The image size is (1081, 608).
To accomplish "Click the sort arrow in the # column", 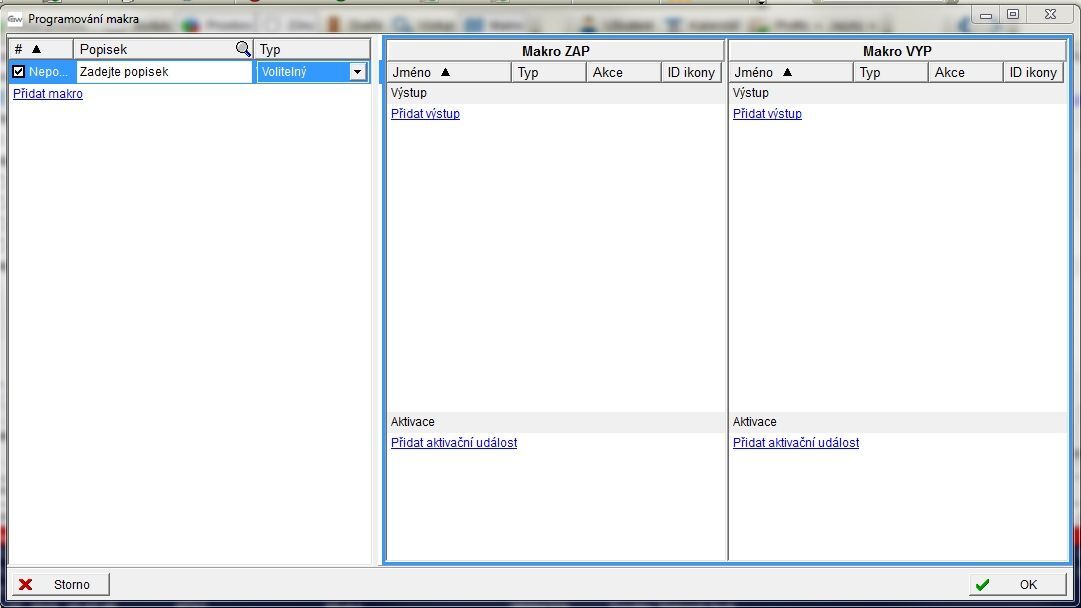I will tap(36, 49).
